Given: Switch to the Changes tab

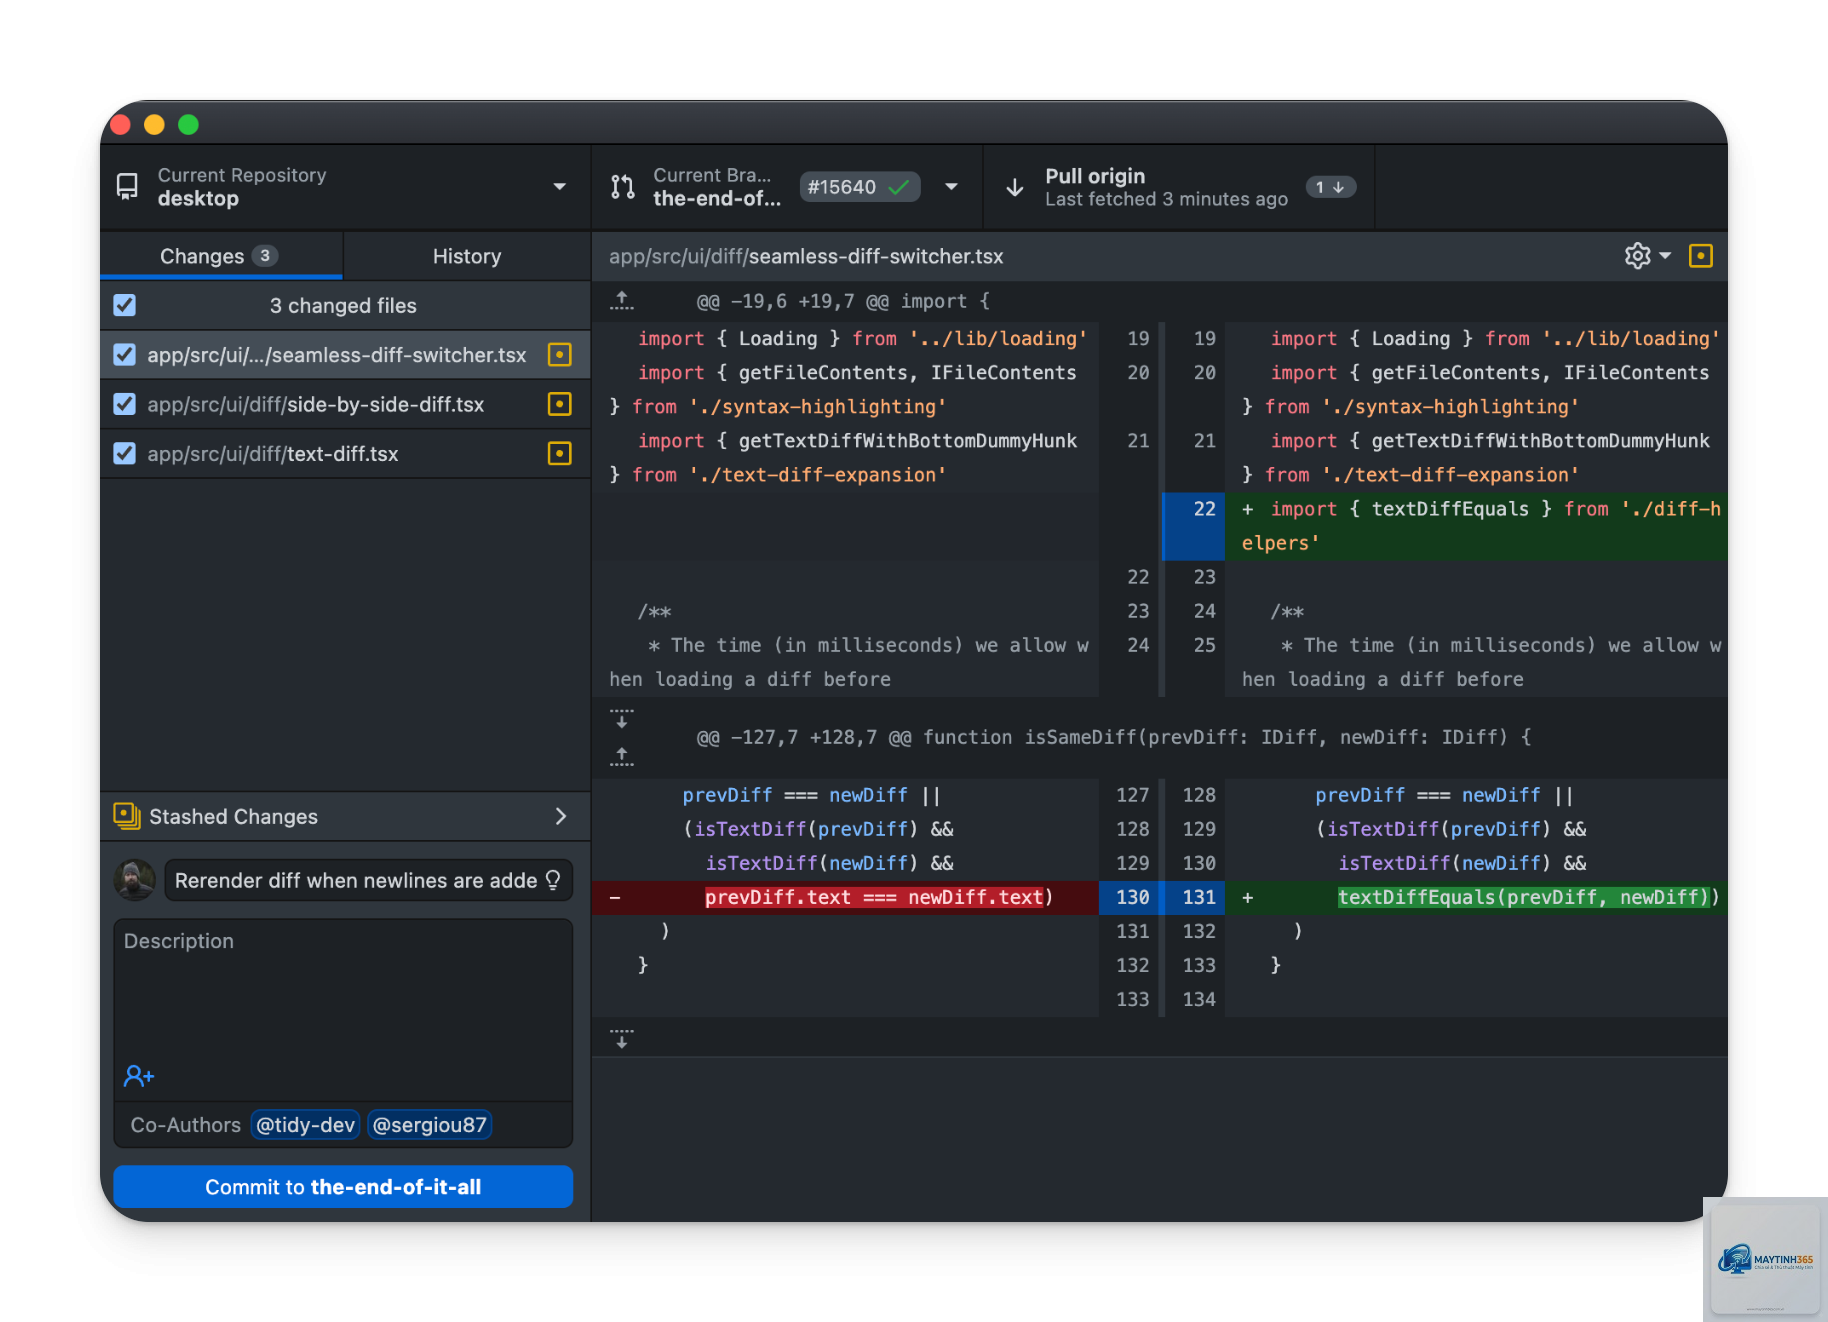Looking at the screenshot, I should click(221, 256).
